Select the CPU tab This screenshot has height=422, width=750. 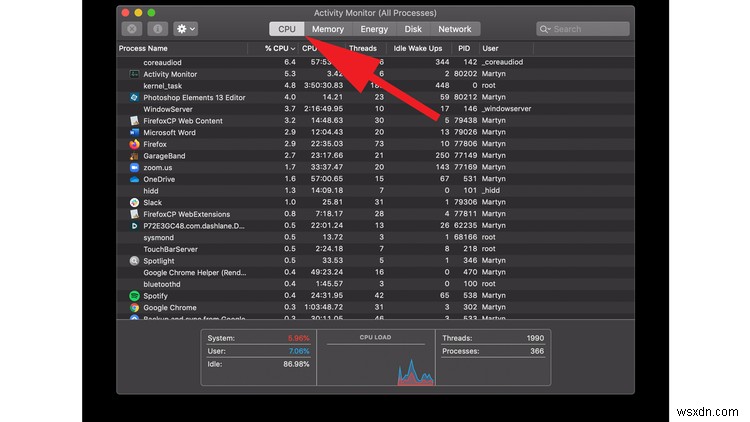coord(287,29)
